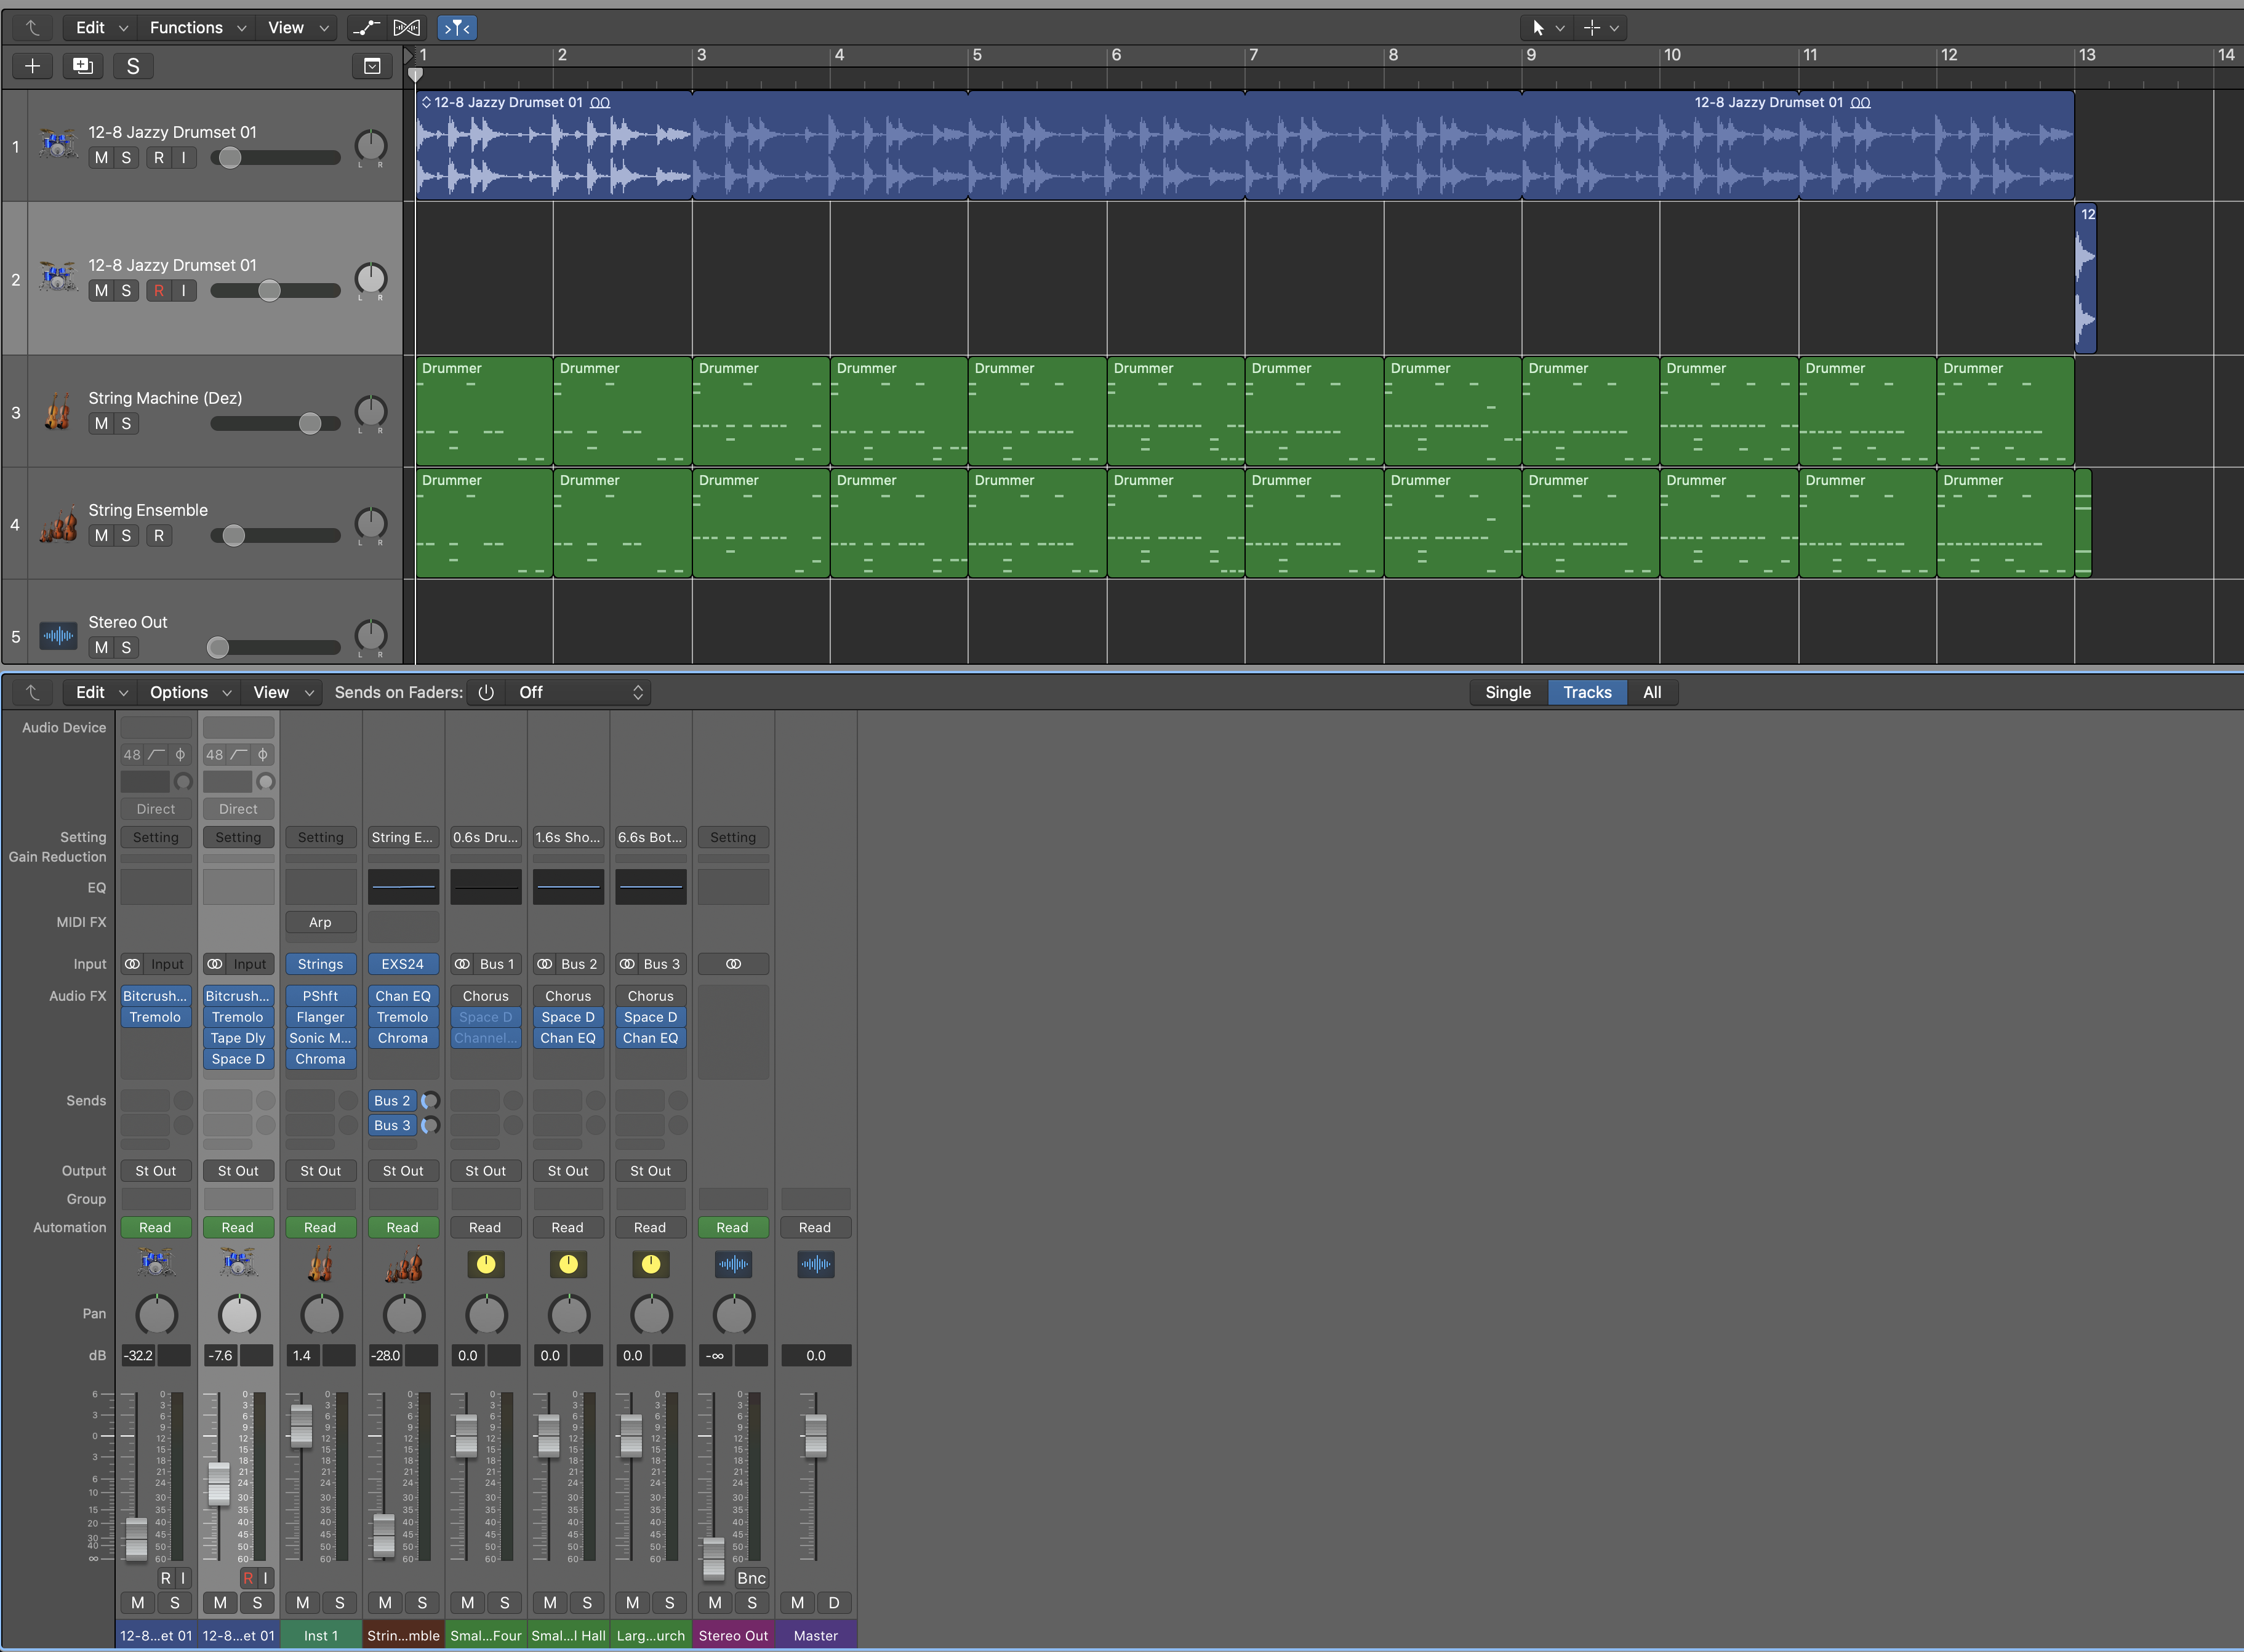The width and height of the screenshot is (2244, 1652).
Task: Open the EXS24 instrument slot
Action: pyautogui.click(x=403, y=964)
